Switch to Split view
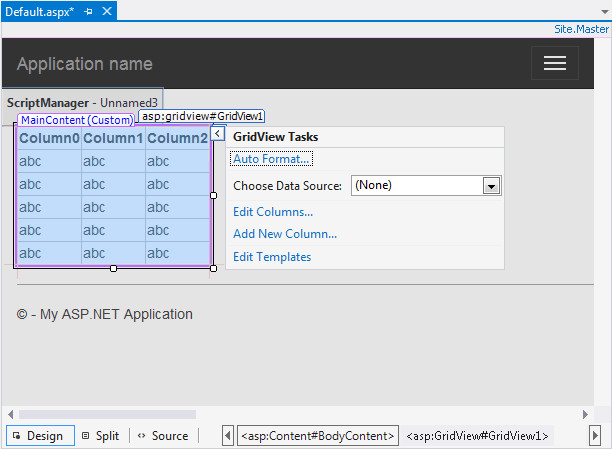 [100, 436]
